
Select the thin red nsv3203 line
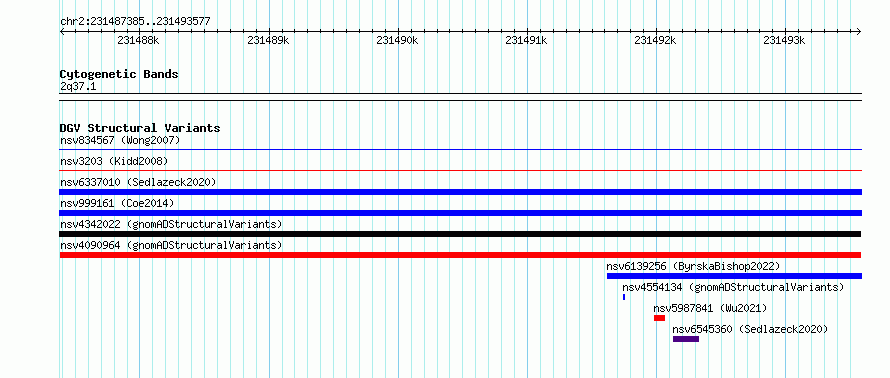tap(461, 170)
